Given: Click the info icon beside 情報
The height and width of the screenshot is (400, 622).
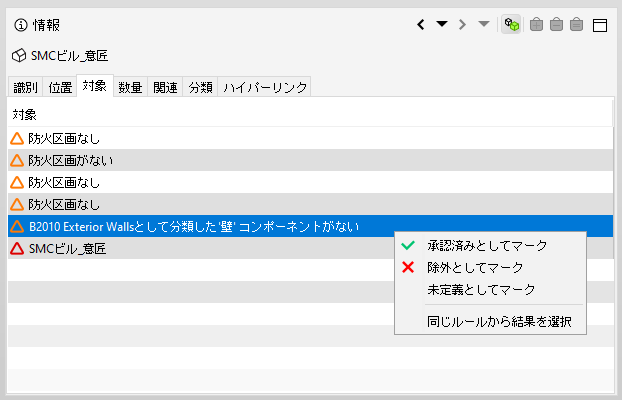Looking at the screenshot, I should click(21, 25).
